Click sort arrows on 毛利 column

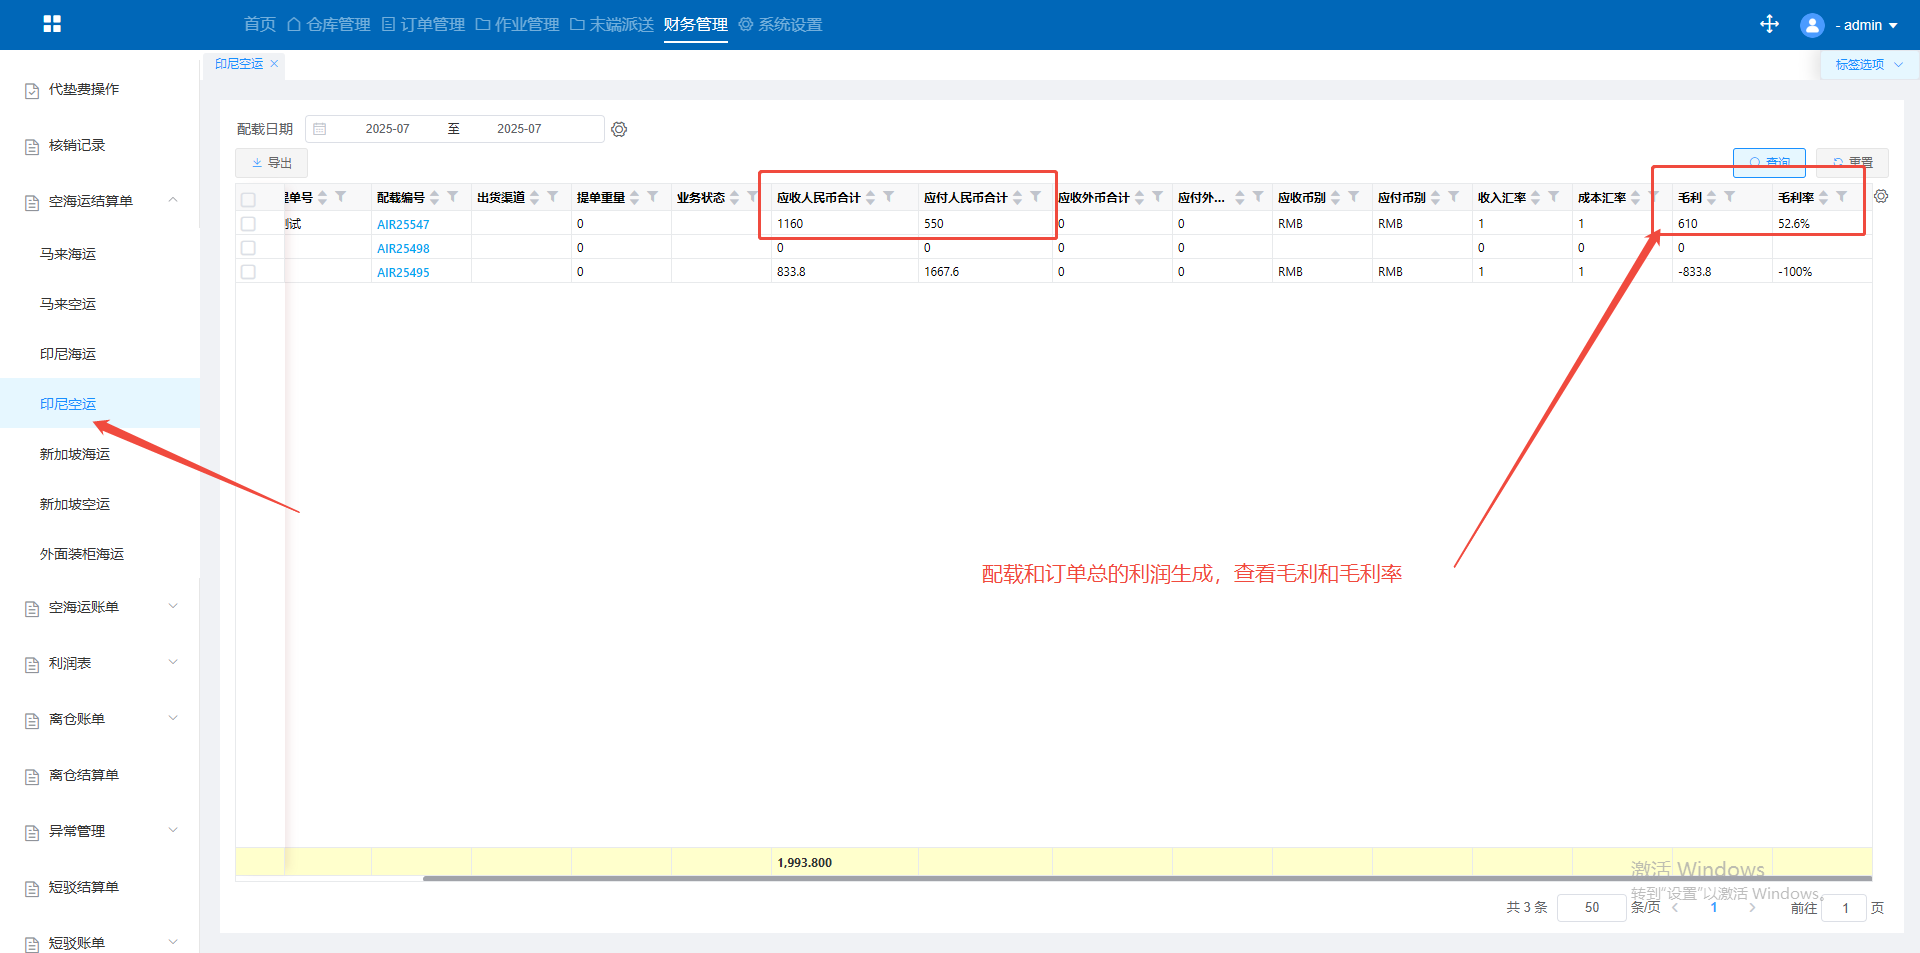tap(1712, 197)
